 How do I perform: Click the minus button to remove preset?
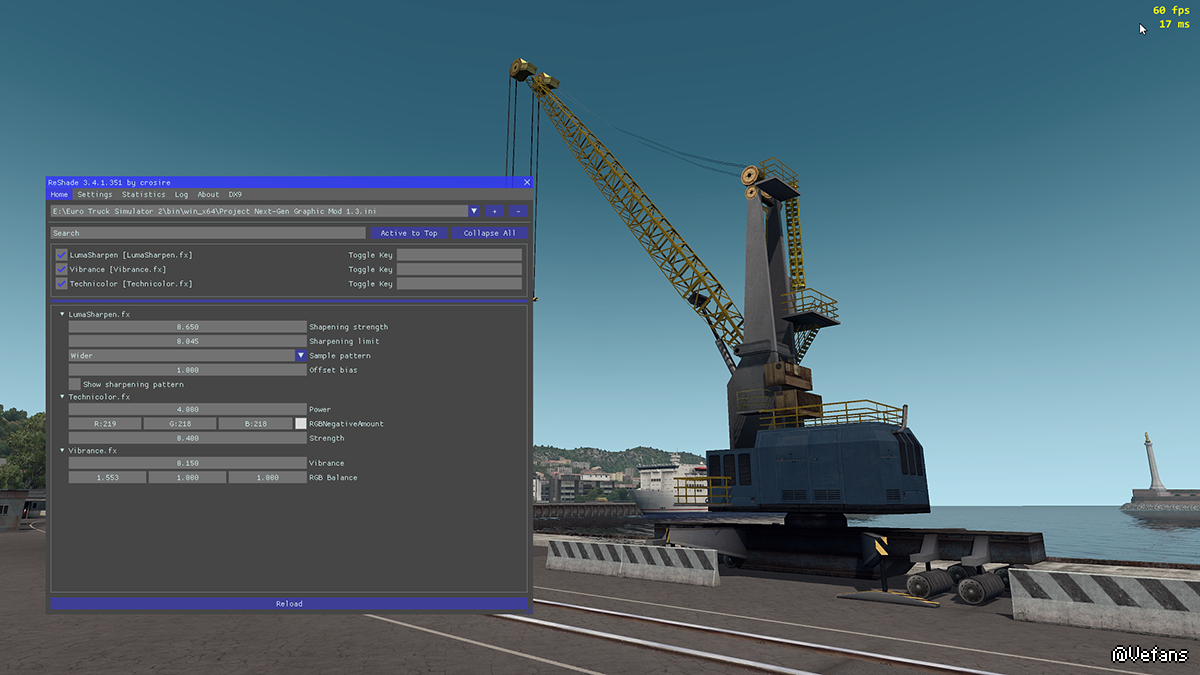coord(518,212)
